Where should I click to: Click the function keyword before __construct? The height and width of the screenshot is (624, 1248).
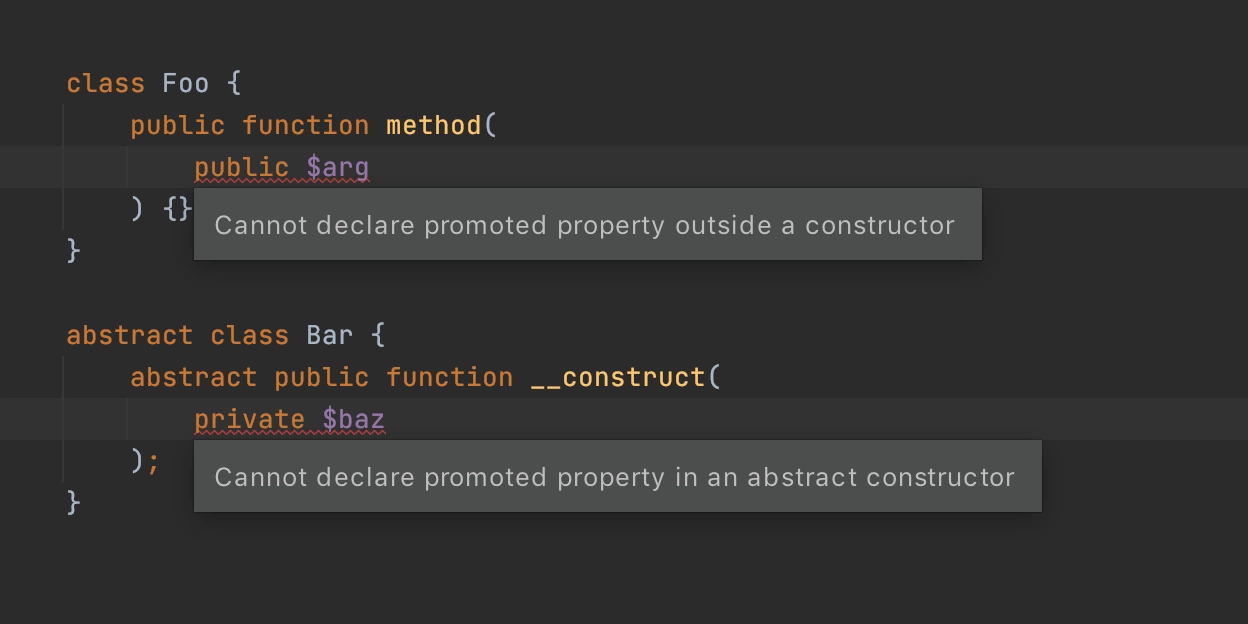pyautogui.click(x=450, y=377)
